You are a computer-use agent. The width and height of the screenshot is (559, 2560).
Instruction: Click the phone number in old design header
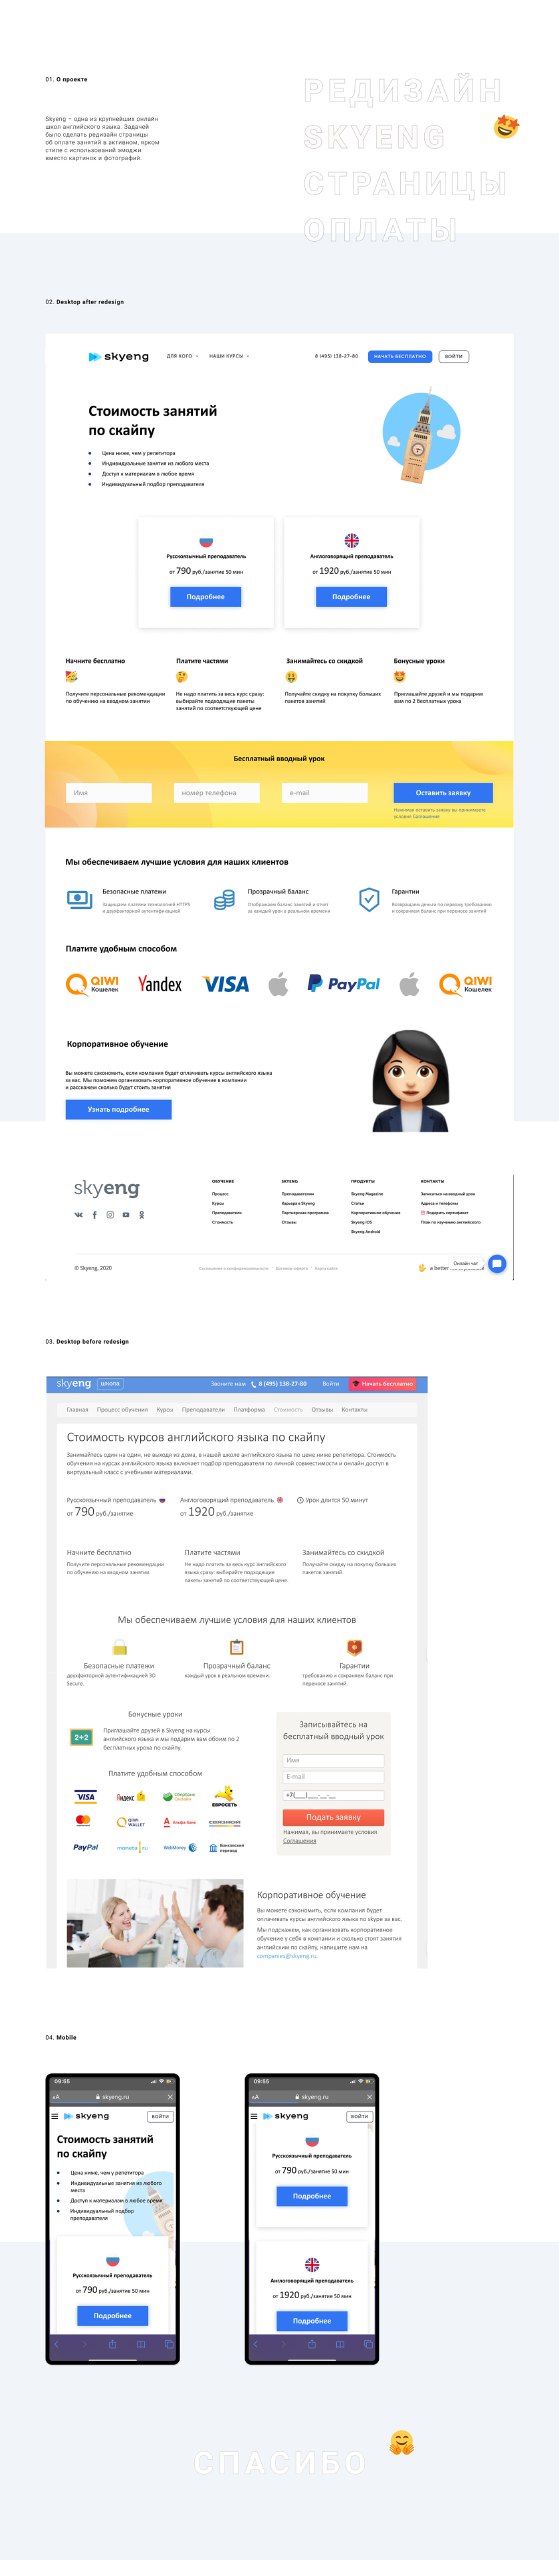point(282,1384)
